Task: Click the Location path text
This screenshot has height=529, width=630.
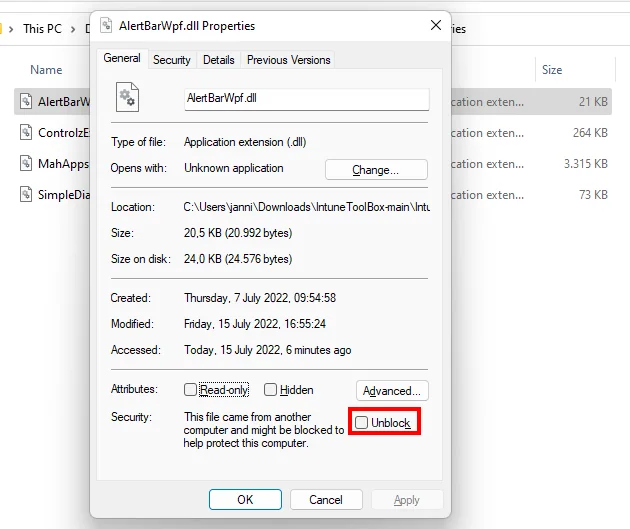Action: [x=307, y=207]
